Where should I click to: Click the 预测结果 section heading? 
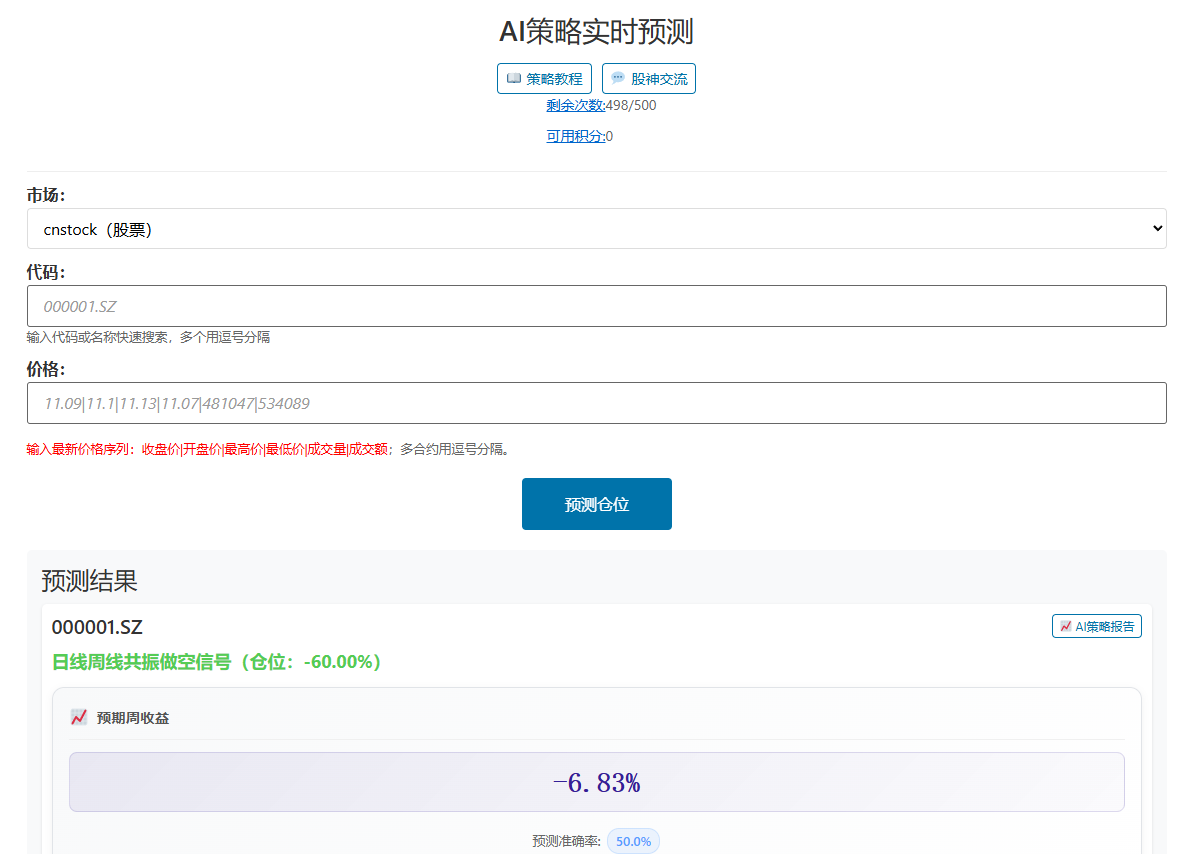89,580
